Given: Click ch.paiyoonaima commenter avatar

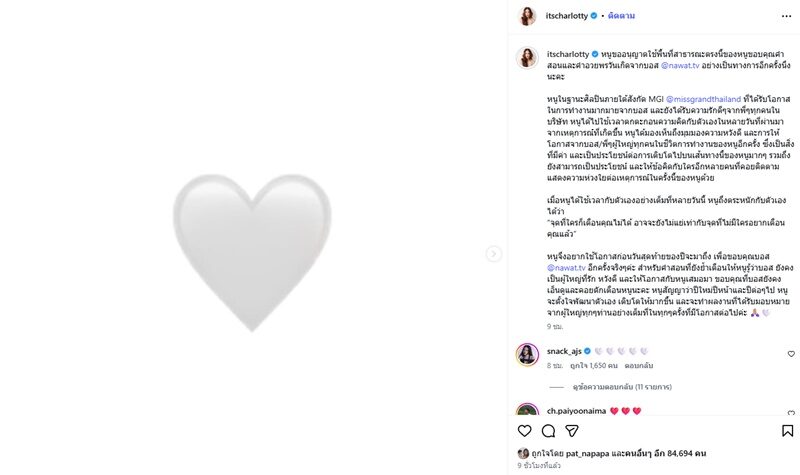Looking at the screenshot, I should pos(527,412).
